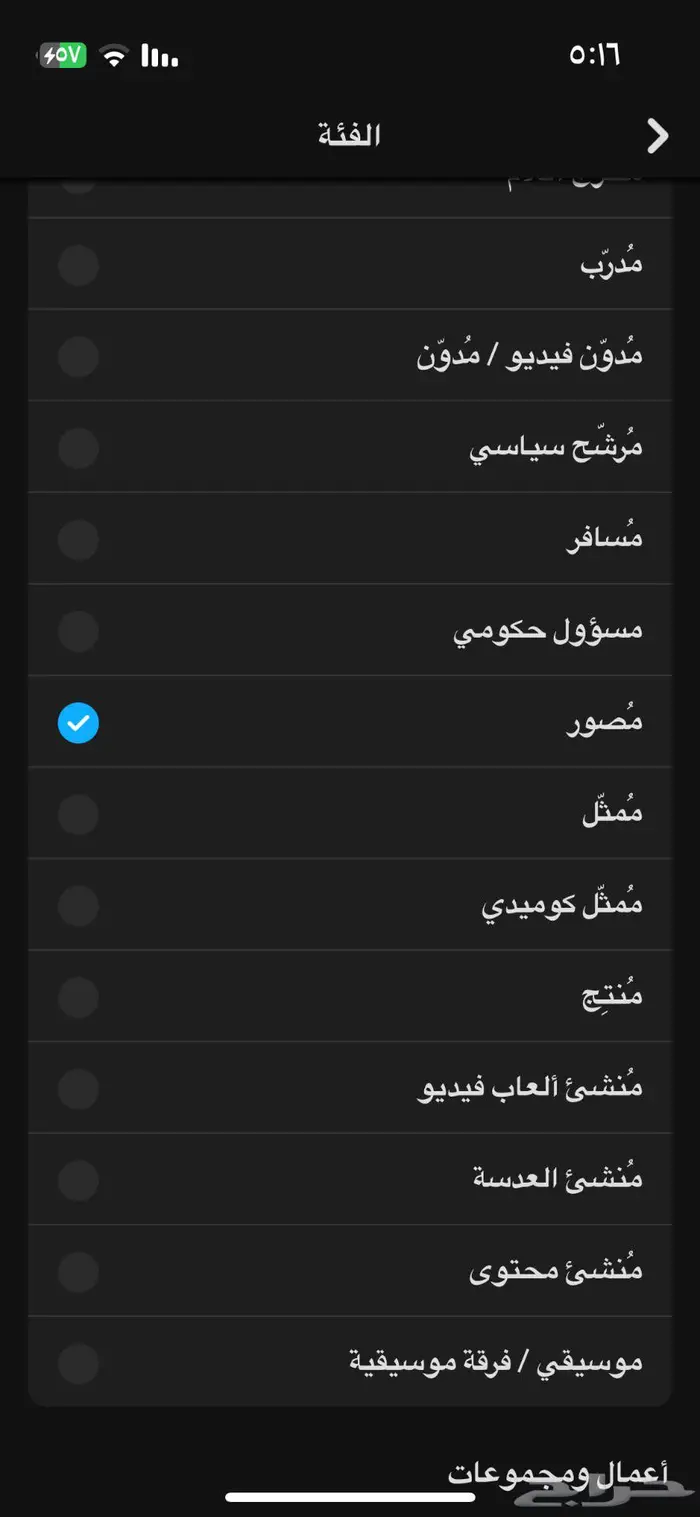
Task: Select مُنشئ ألعاب فيديو category
Action: point(350,1087)
